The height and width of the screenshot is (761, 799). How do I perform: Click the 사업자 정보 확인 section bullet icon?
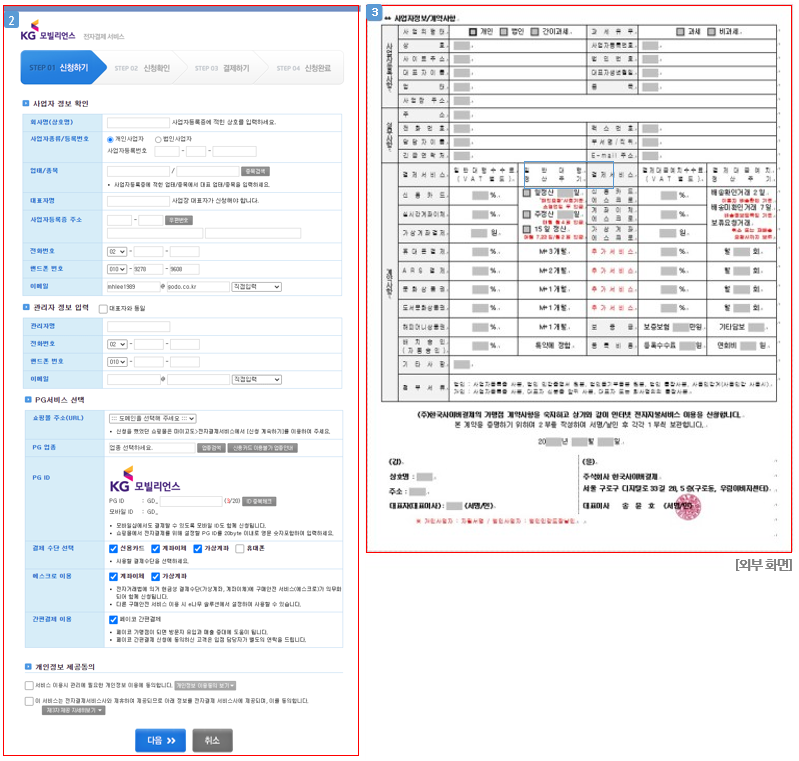point(25,103)
